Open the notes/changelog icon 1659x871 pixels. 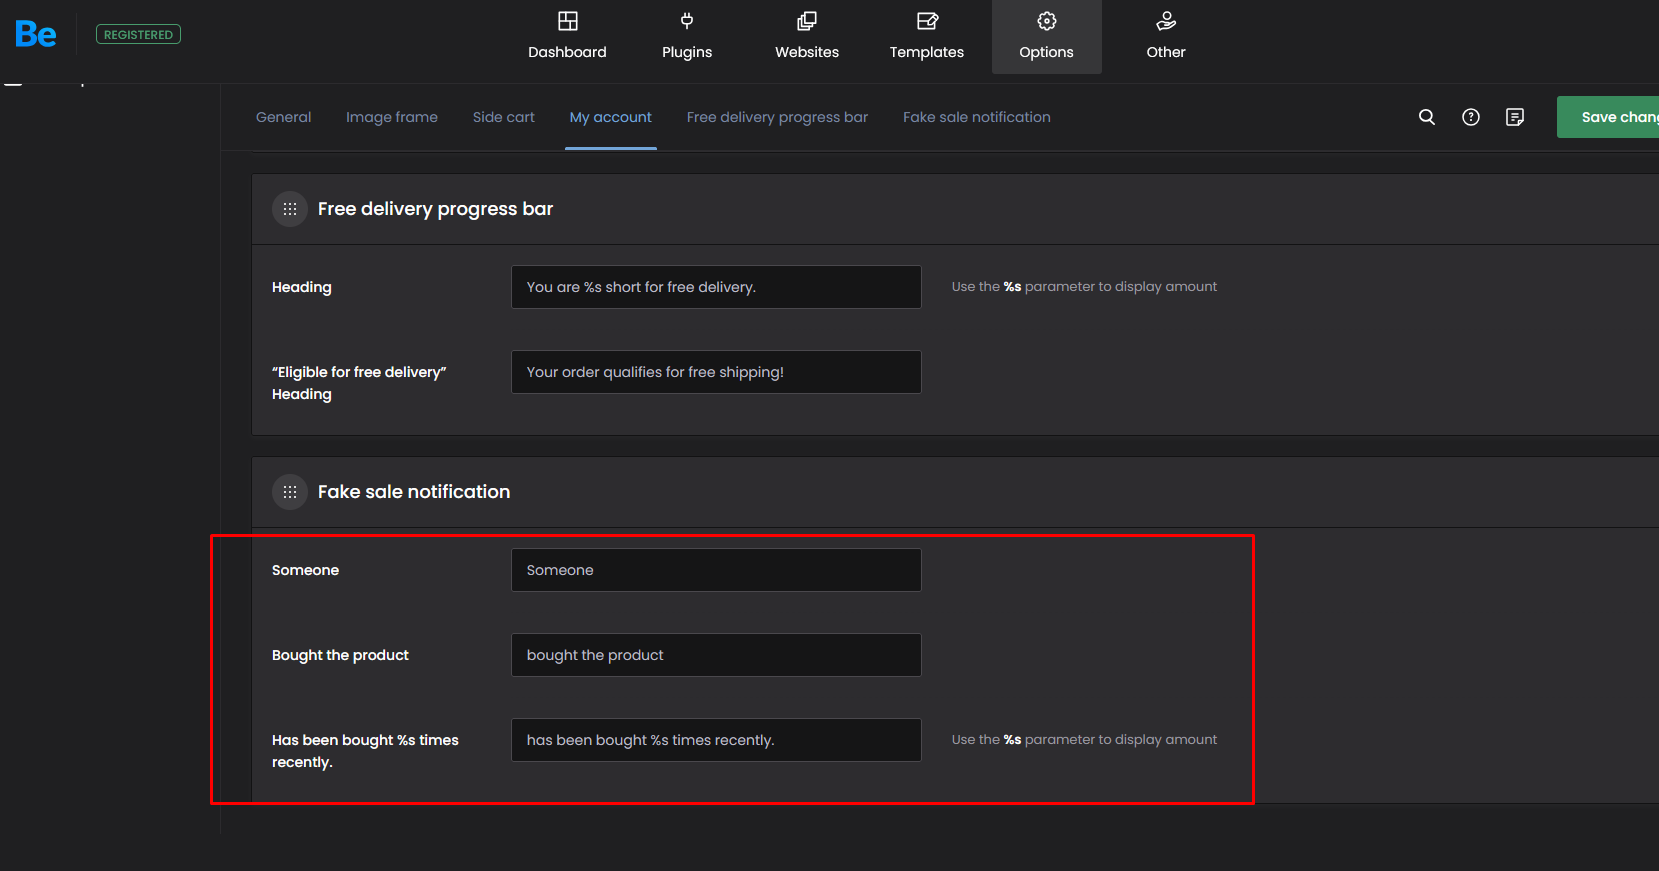point(1515,117)
